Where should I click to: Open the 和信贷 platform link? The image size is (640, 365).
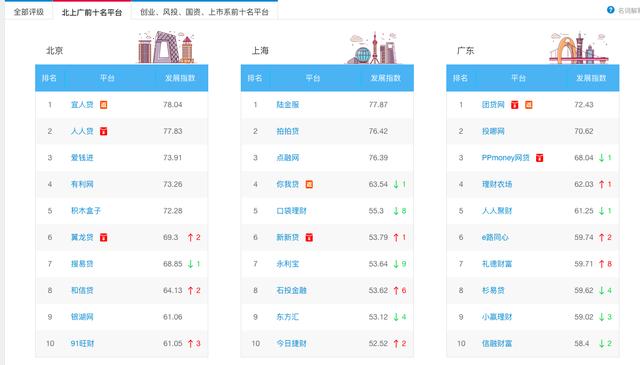(x=82, y=290)
